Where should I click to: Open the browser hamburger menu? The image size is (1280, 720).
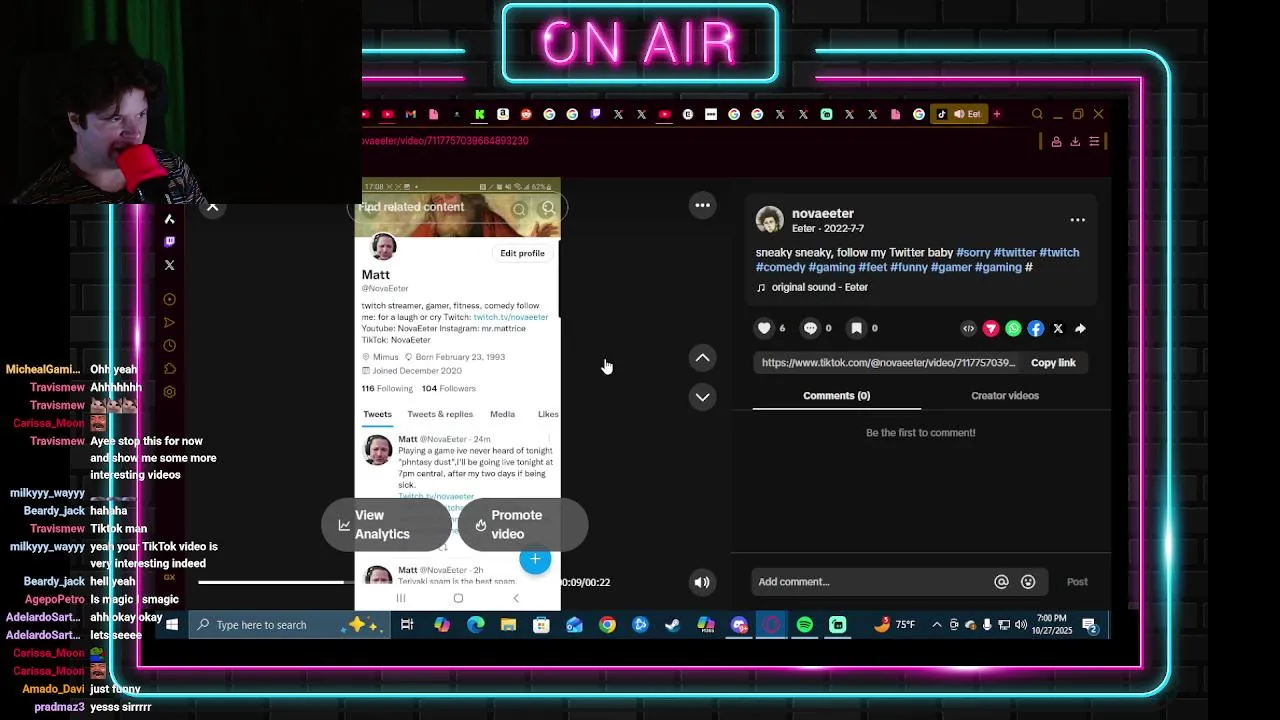pyautogui.click(x=1094, y=142)
